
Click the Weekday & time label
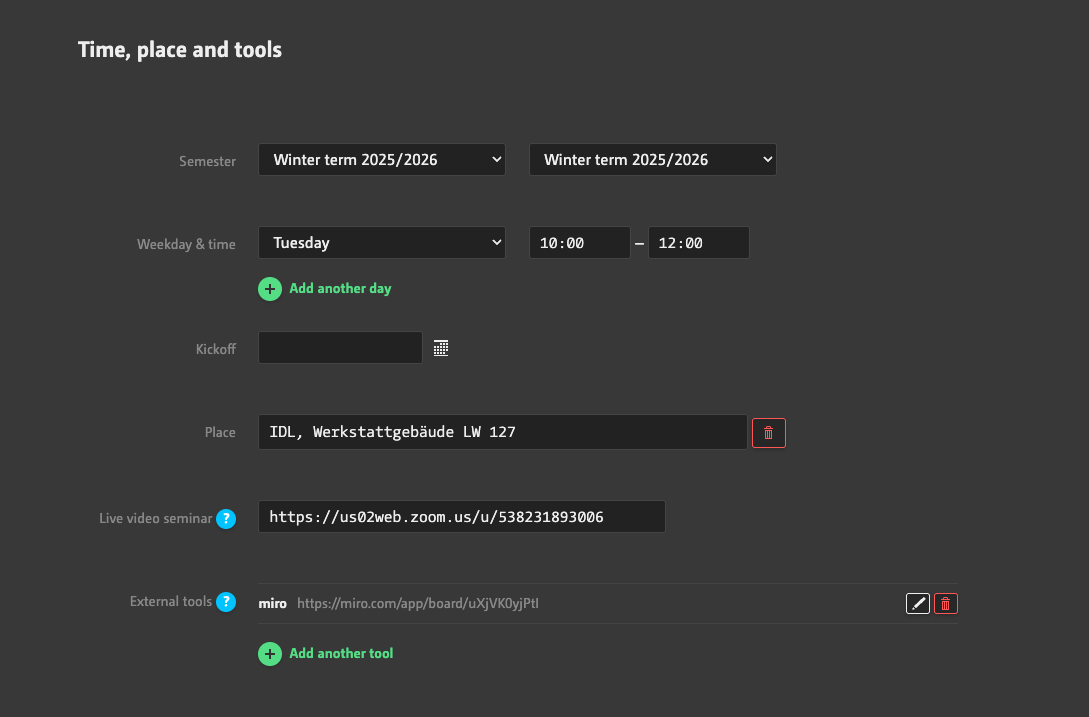[186, 245]
